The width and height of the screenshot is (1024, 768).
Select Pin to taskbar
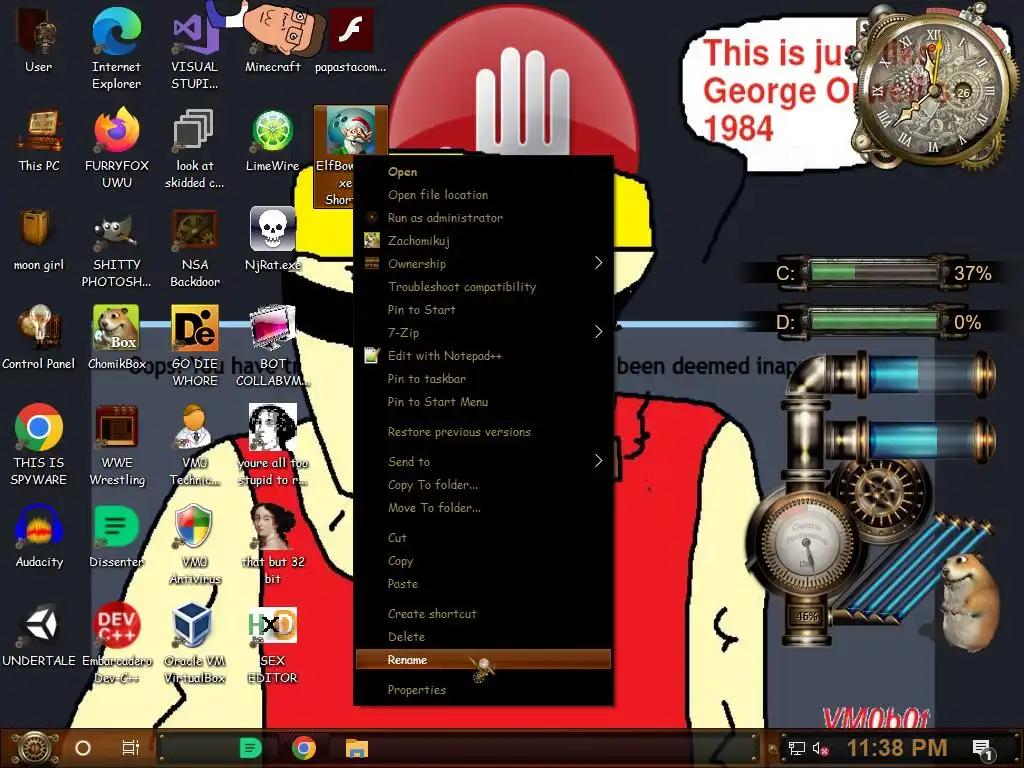(483, 379)
